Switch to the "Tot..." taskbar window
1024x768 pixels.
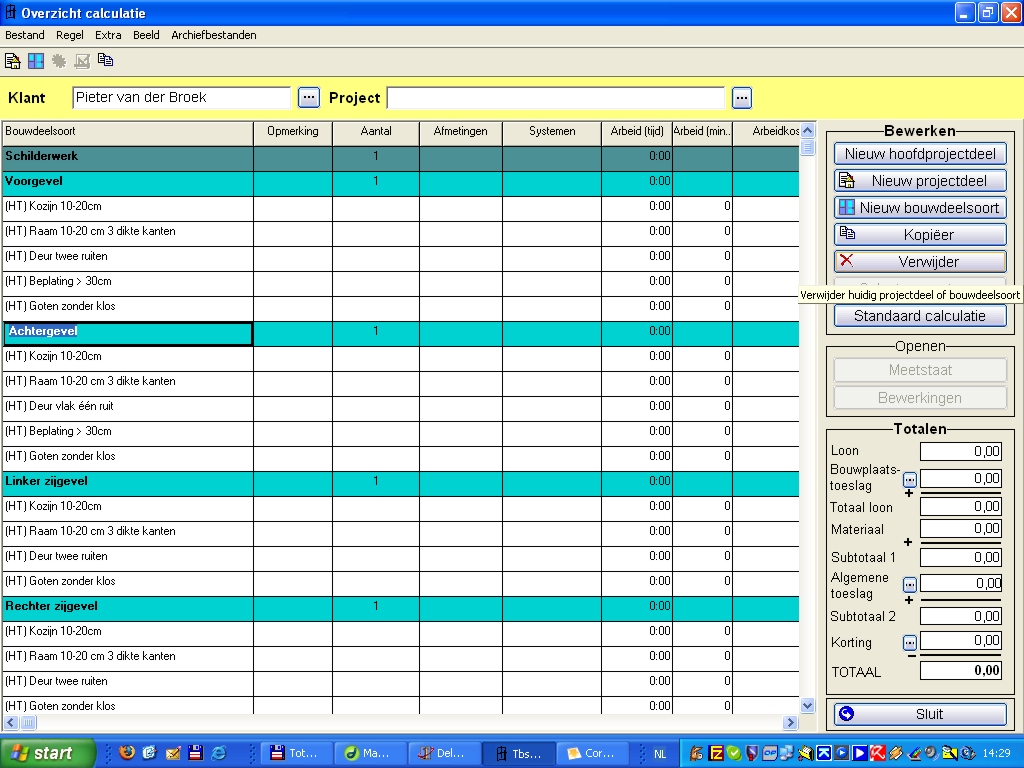click(x=297, y=753)
